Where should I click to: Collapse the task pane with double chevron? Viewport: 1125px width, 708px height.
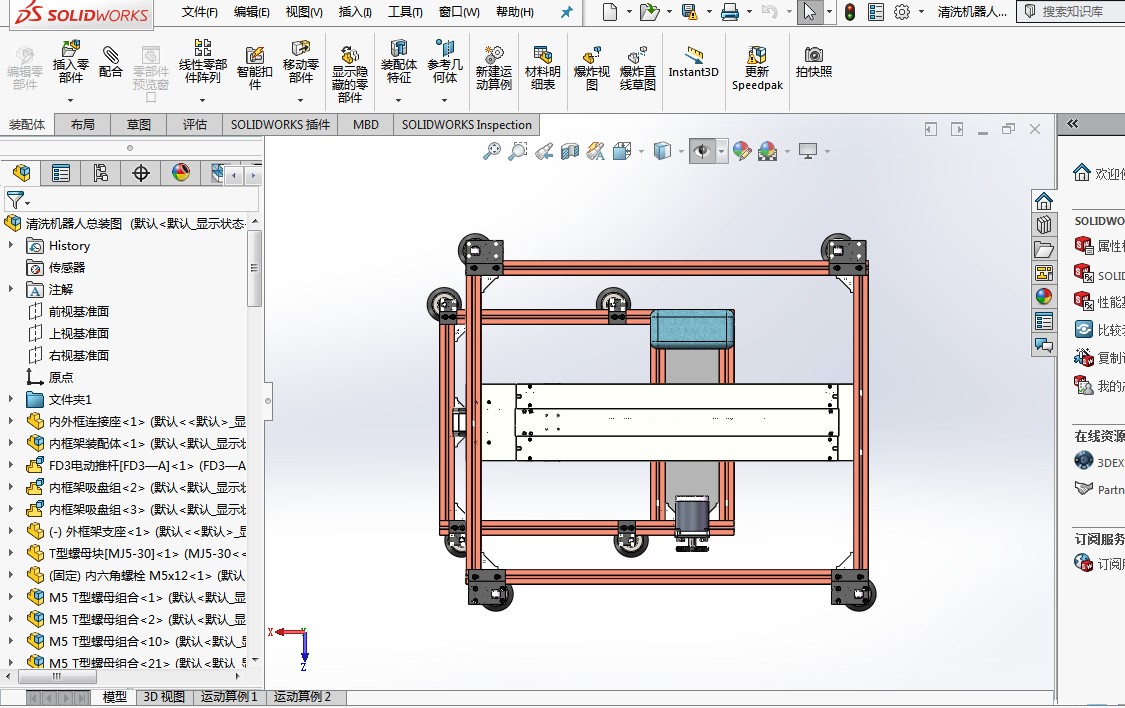coord(1073,123)
